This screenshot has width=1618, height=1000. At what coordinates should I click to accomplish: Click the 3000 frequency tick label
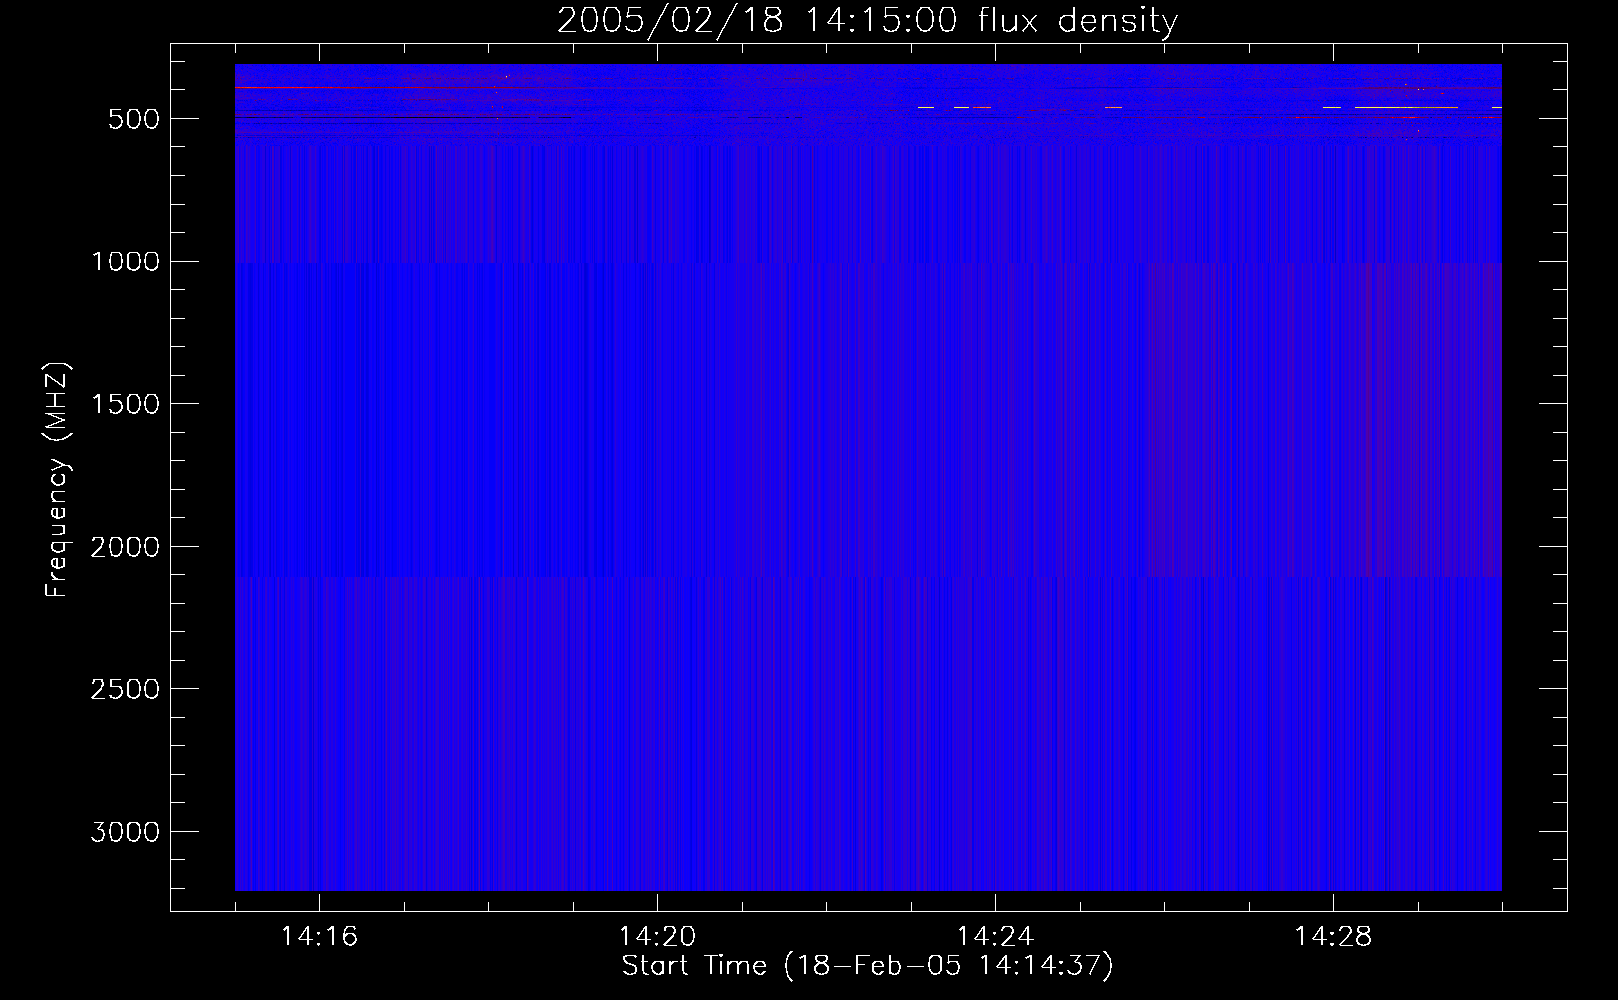(125, 832)
